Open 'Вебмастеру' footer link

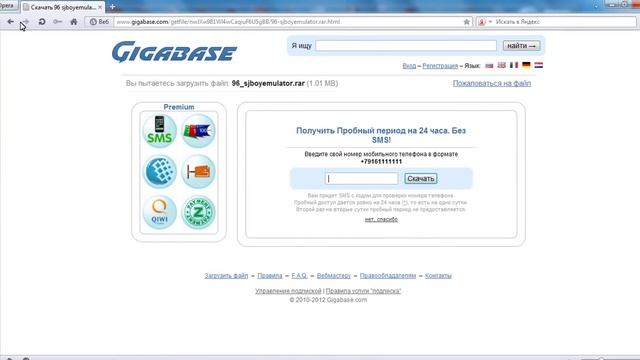[x=333, y=276]
